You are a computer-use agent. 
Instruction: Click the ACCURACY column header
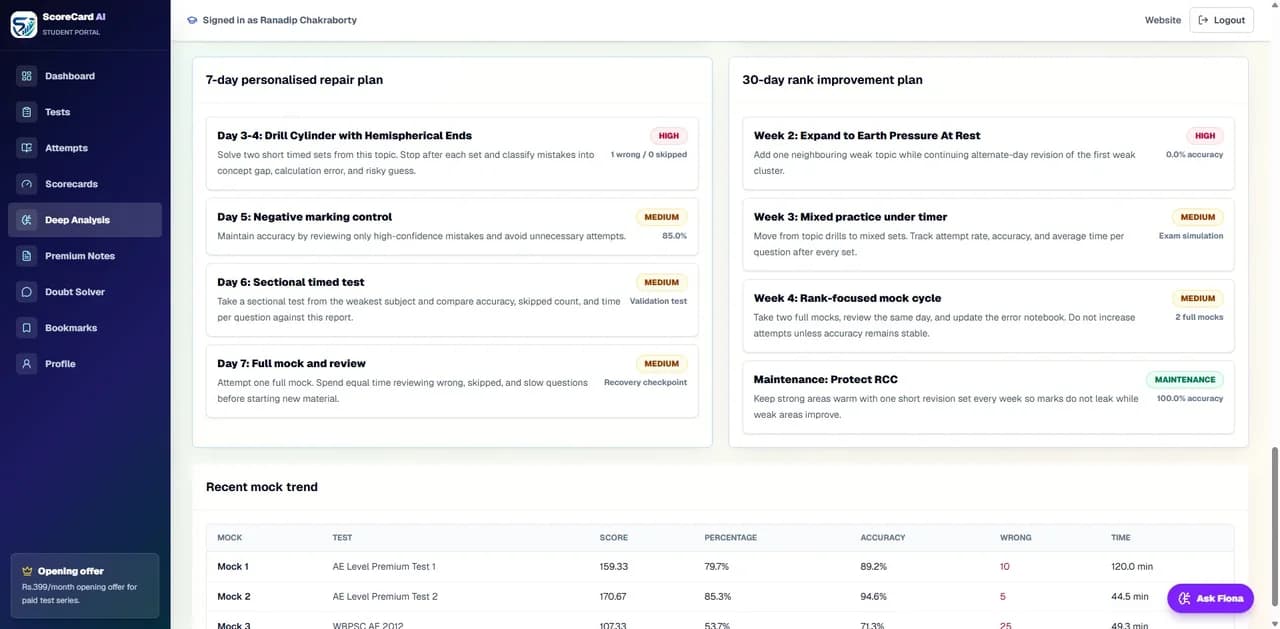883,538
